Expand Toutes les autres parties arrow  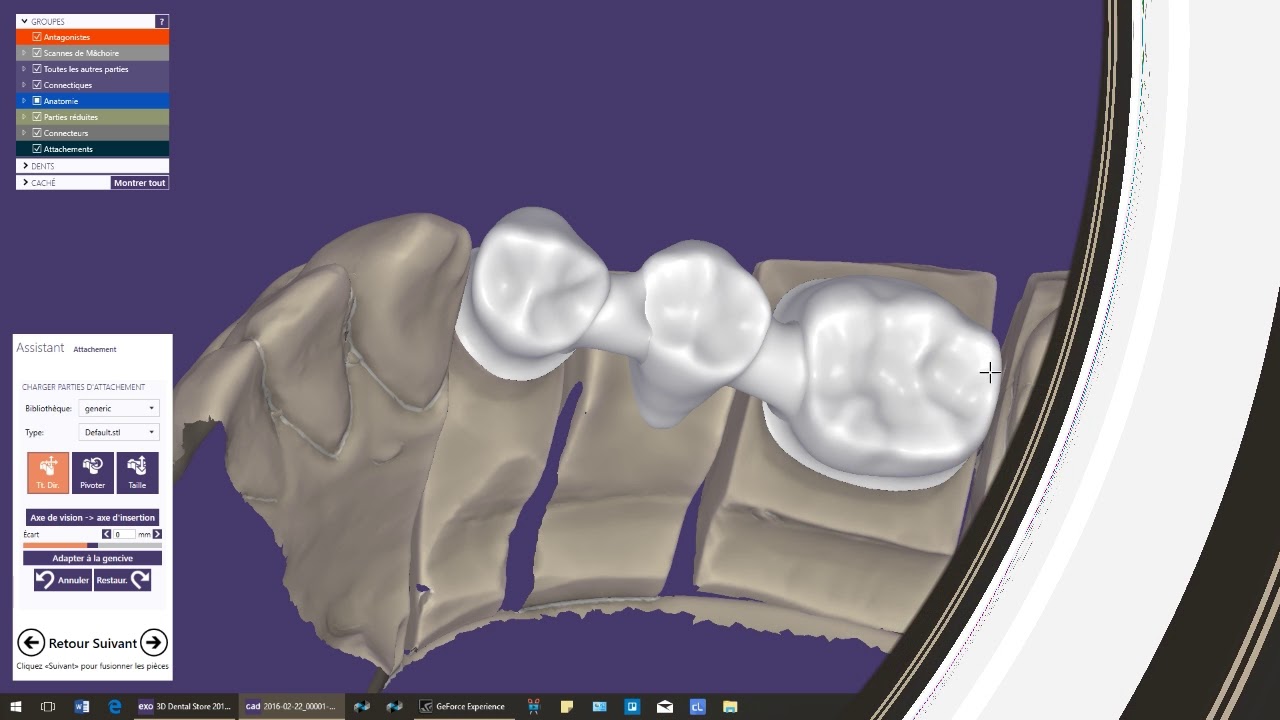click(24, 69)
